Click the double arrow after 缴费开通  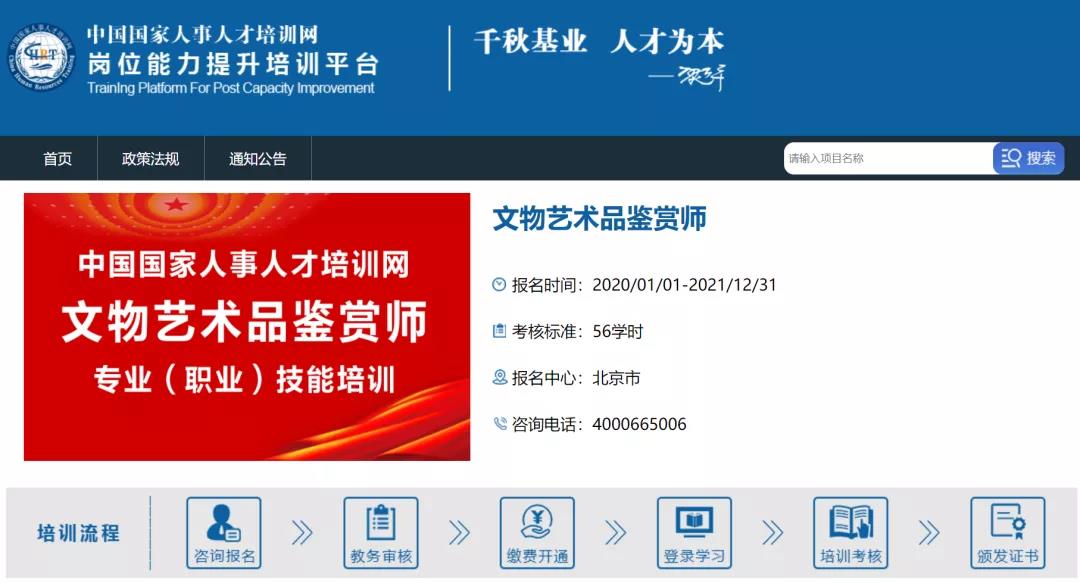coord(616,533)
